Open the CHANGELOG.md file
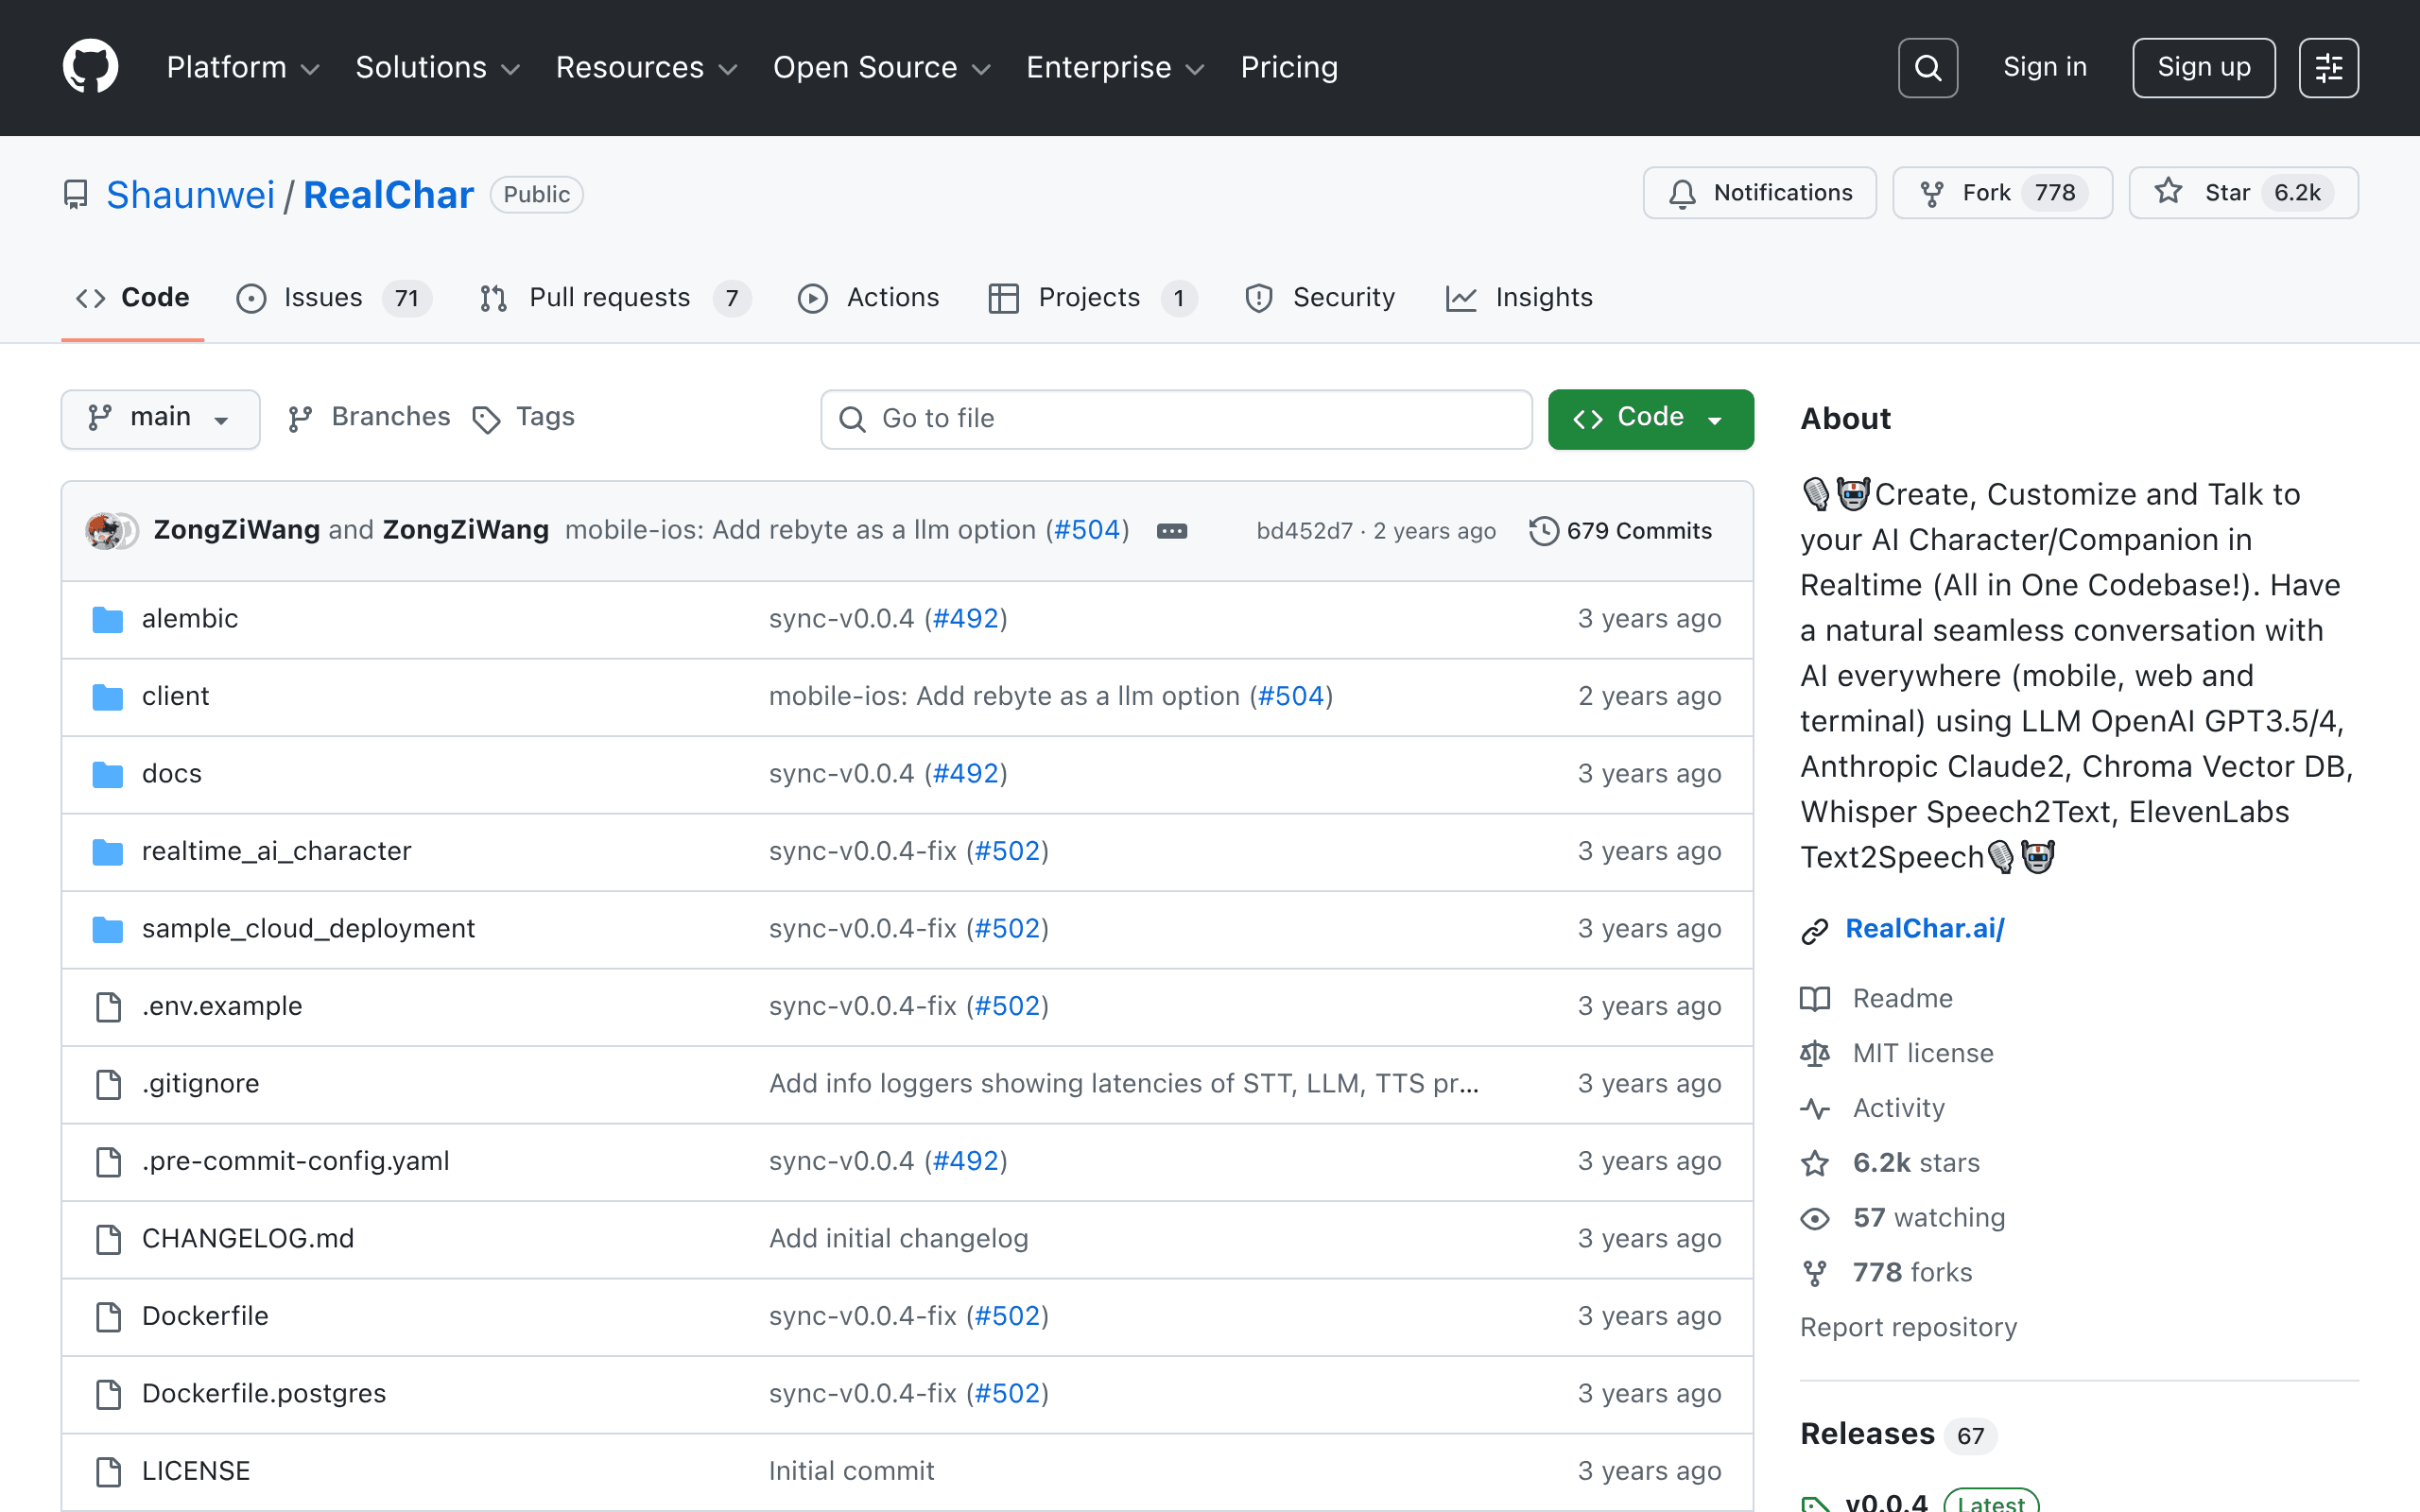Screen dimensions: 2420x1512 click(x=247, y=1239)
